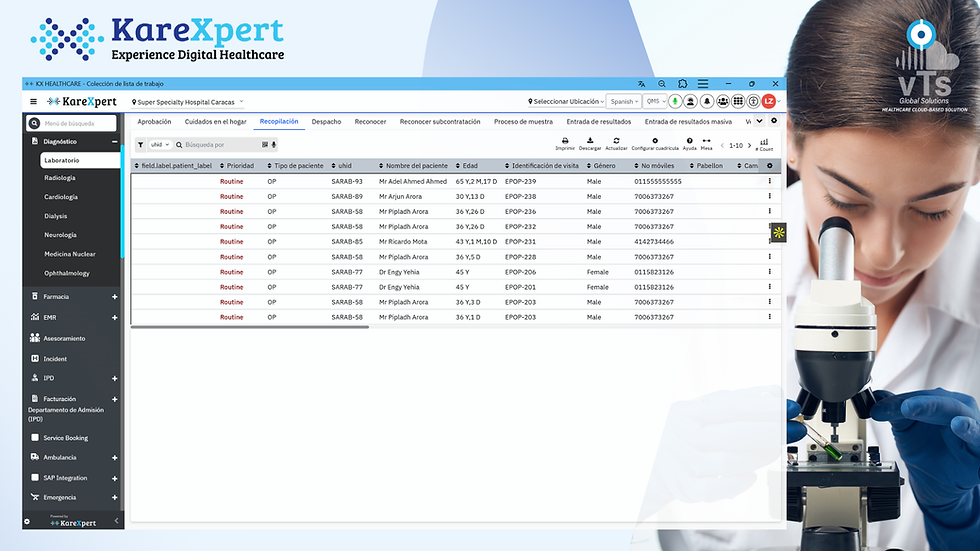The height and width of the screenshot is (551, 980).
Task: Switch to the Aprobación tab
Action: (x=154, y=121)
